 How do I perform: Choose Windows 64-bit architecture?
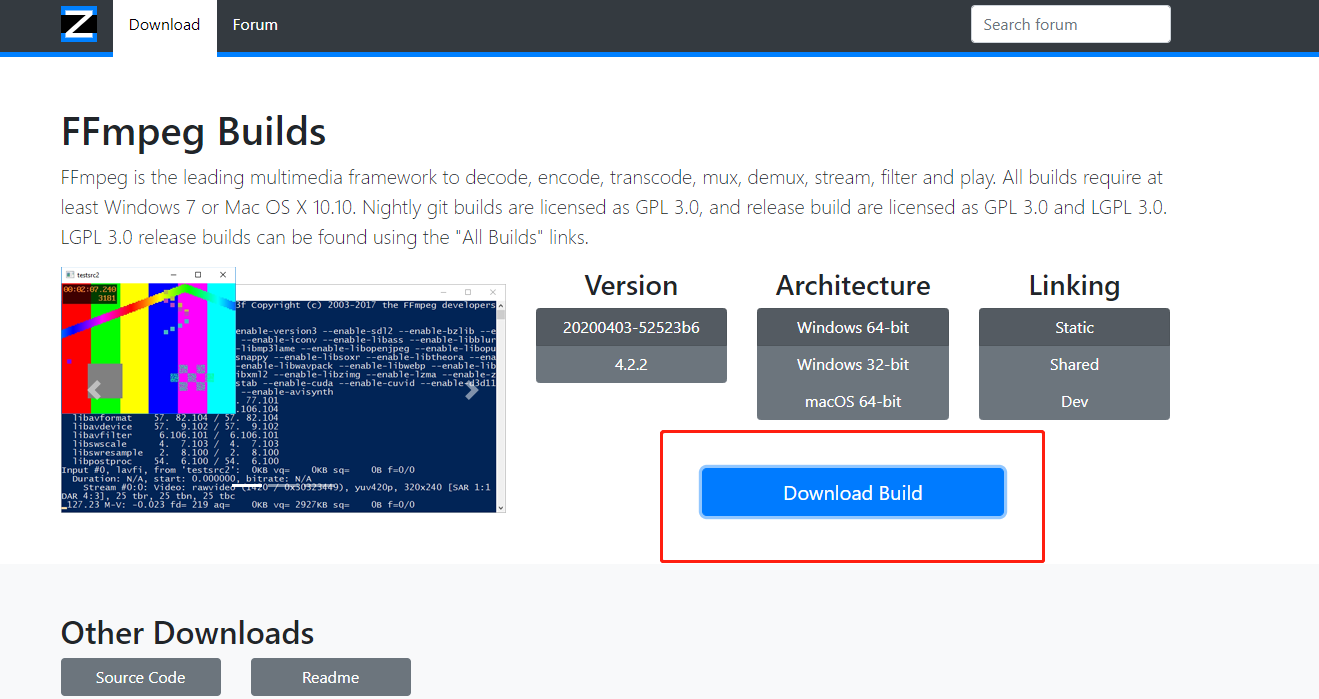click(853, 327)
